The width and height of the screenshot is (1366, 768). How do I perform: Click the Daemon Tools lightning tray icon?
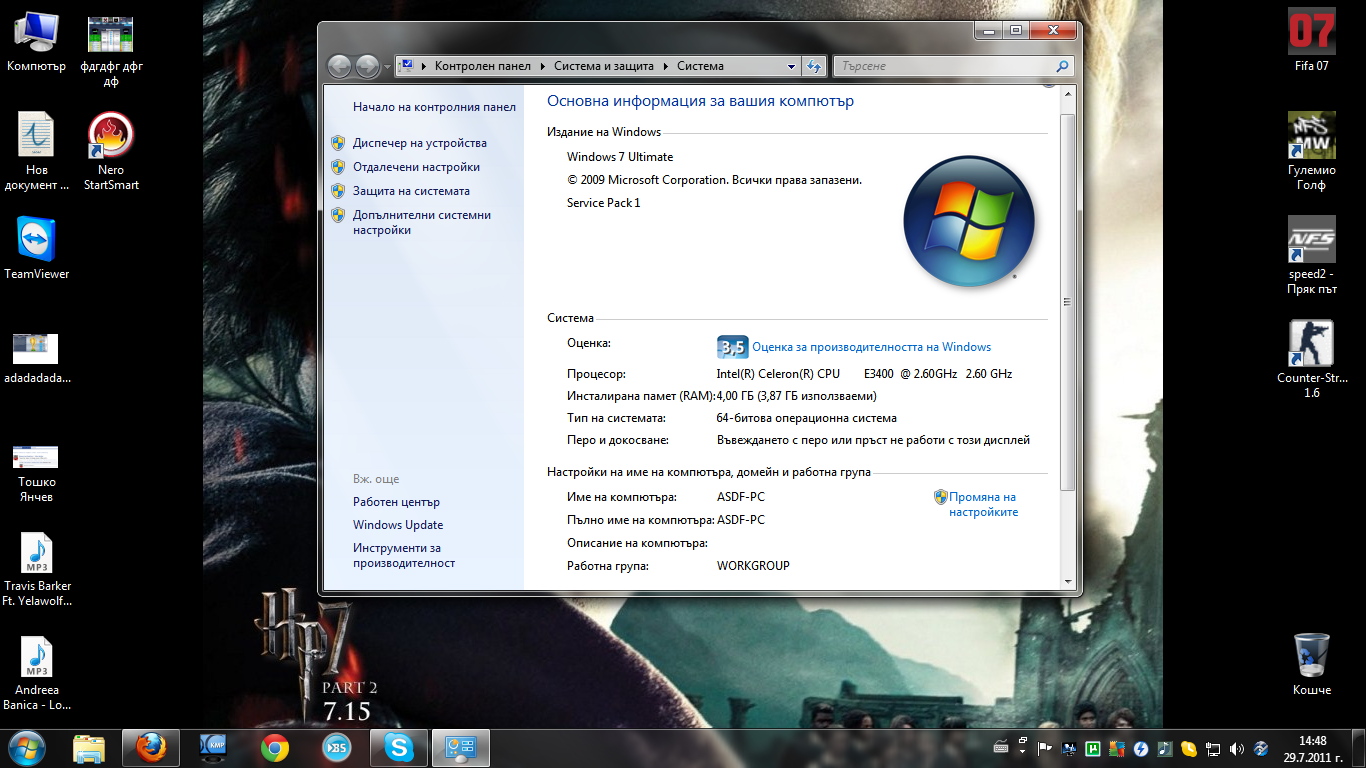pos(1142,748)
